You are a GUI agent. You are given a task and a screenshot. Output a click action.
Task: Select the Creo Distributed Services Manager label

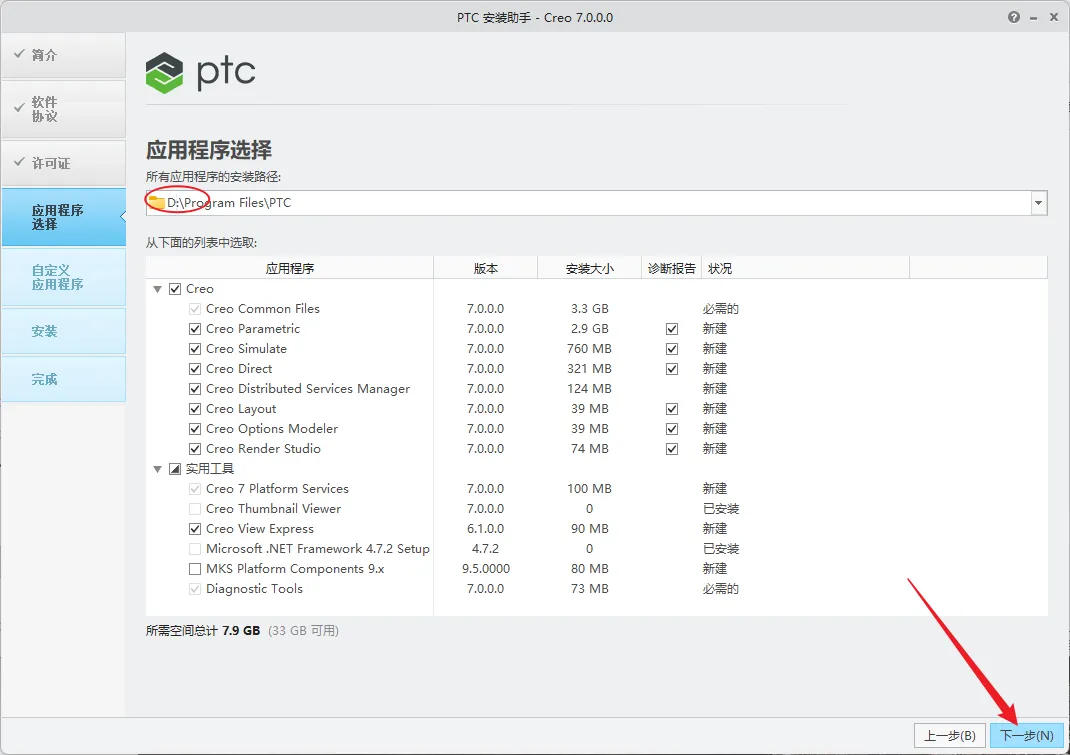point(308,389)
